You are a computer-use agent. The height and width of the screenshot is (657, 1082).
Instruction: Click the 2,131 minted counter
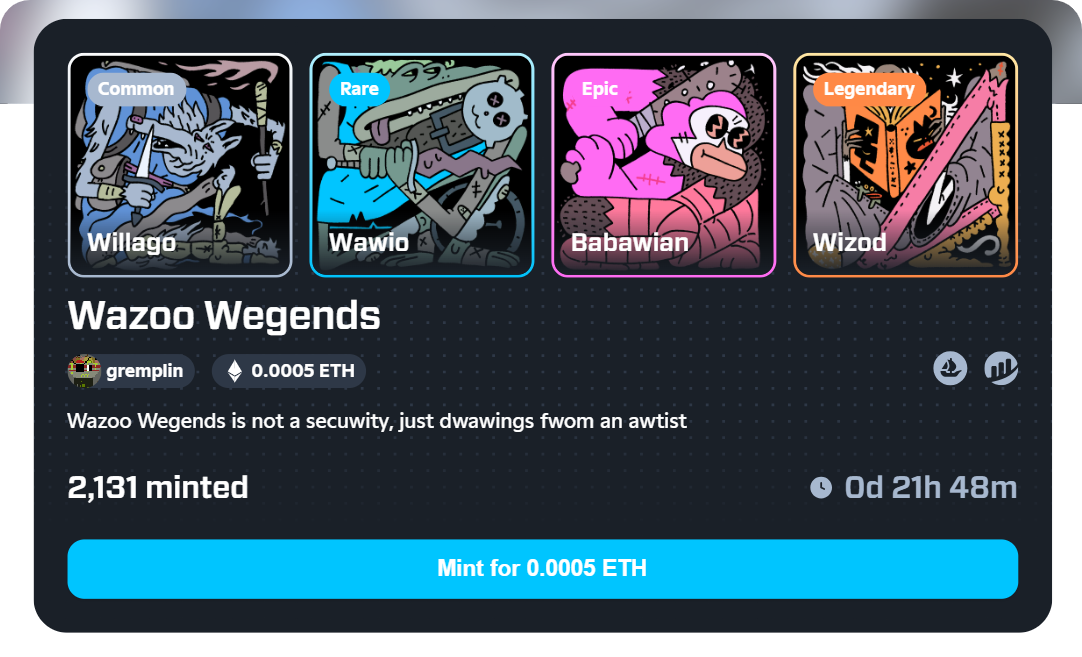pos(158,487)
